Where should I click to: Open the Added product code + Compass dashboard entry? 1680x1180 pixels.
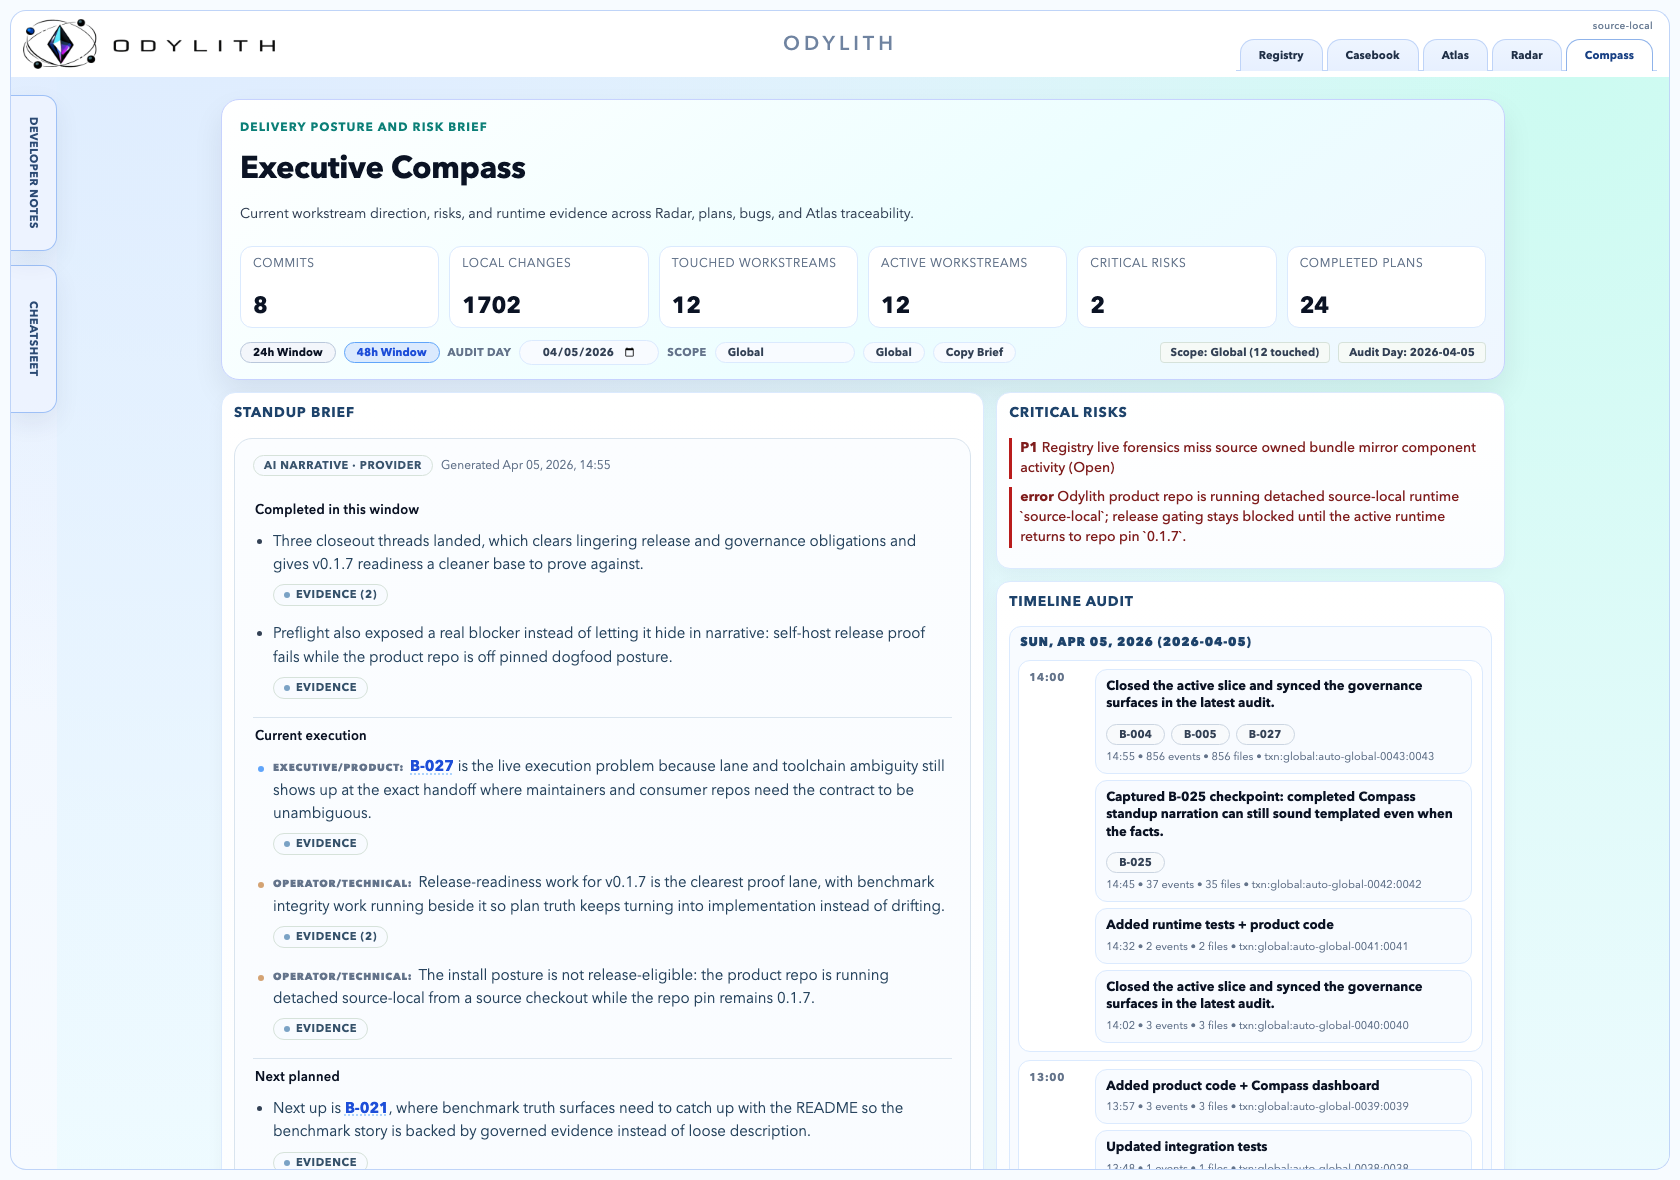coord(1283,1096)
